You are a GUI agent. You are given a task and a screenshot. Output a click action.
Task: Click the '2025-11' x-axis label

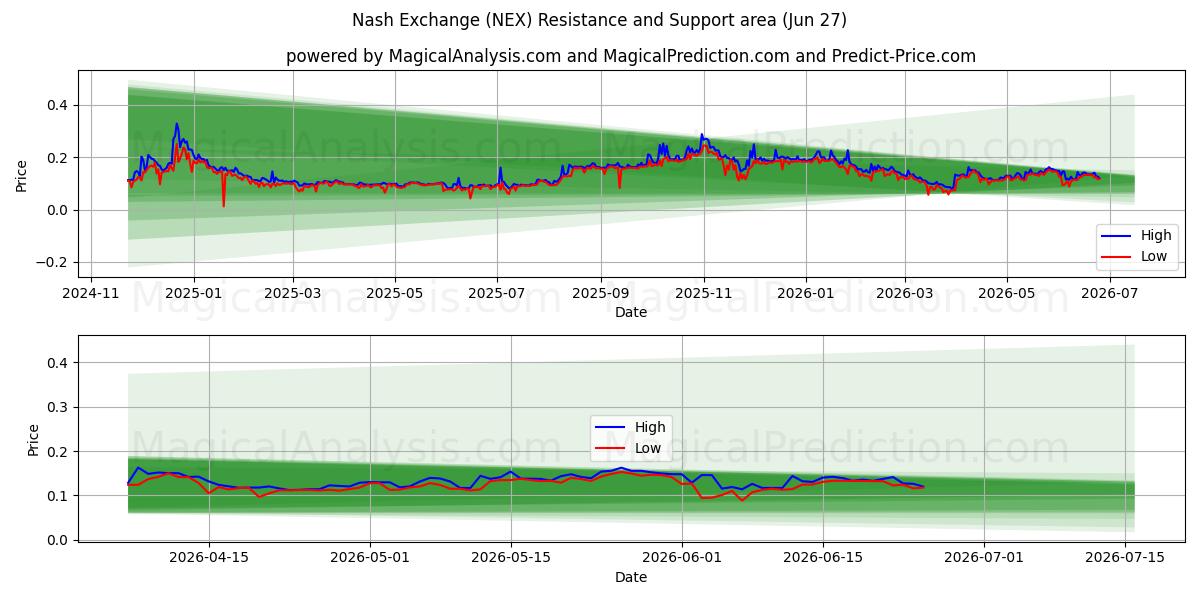[x=703, y=293]
